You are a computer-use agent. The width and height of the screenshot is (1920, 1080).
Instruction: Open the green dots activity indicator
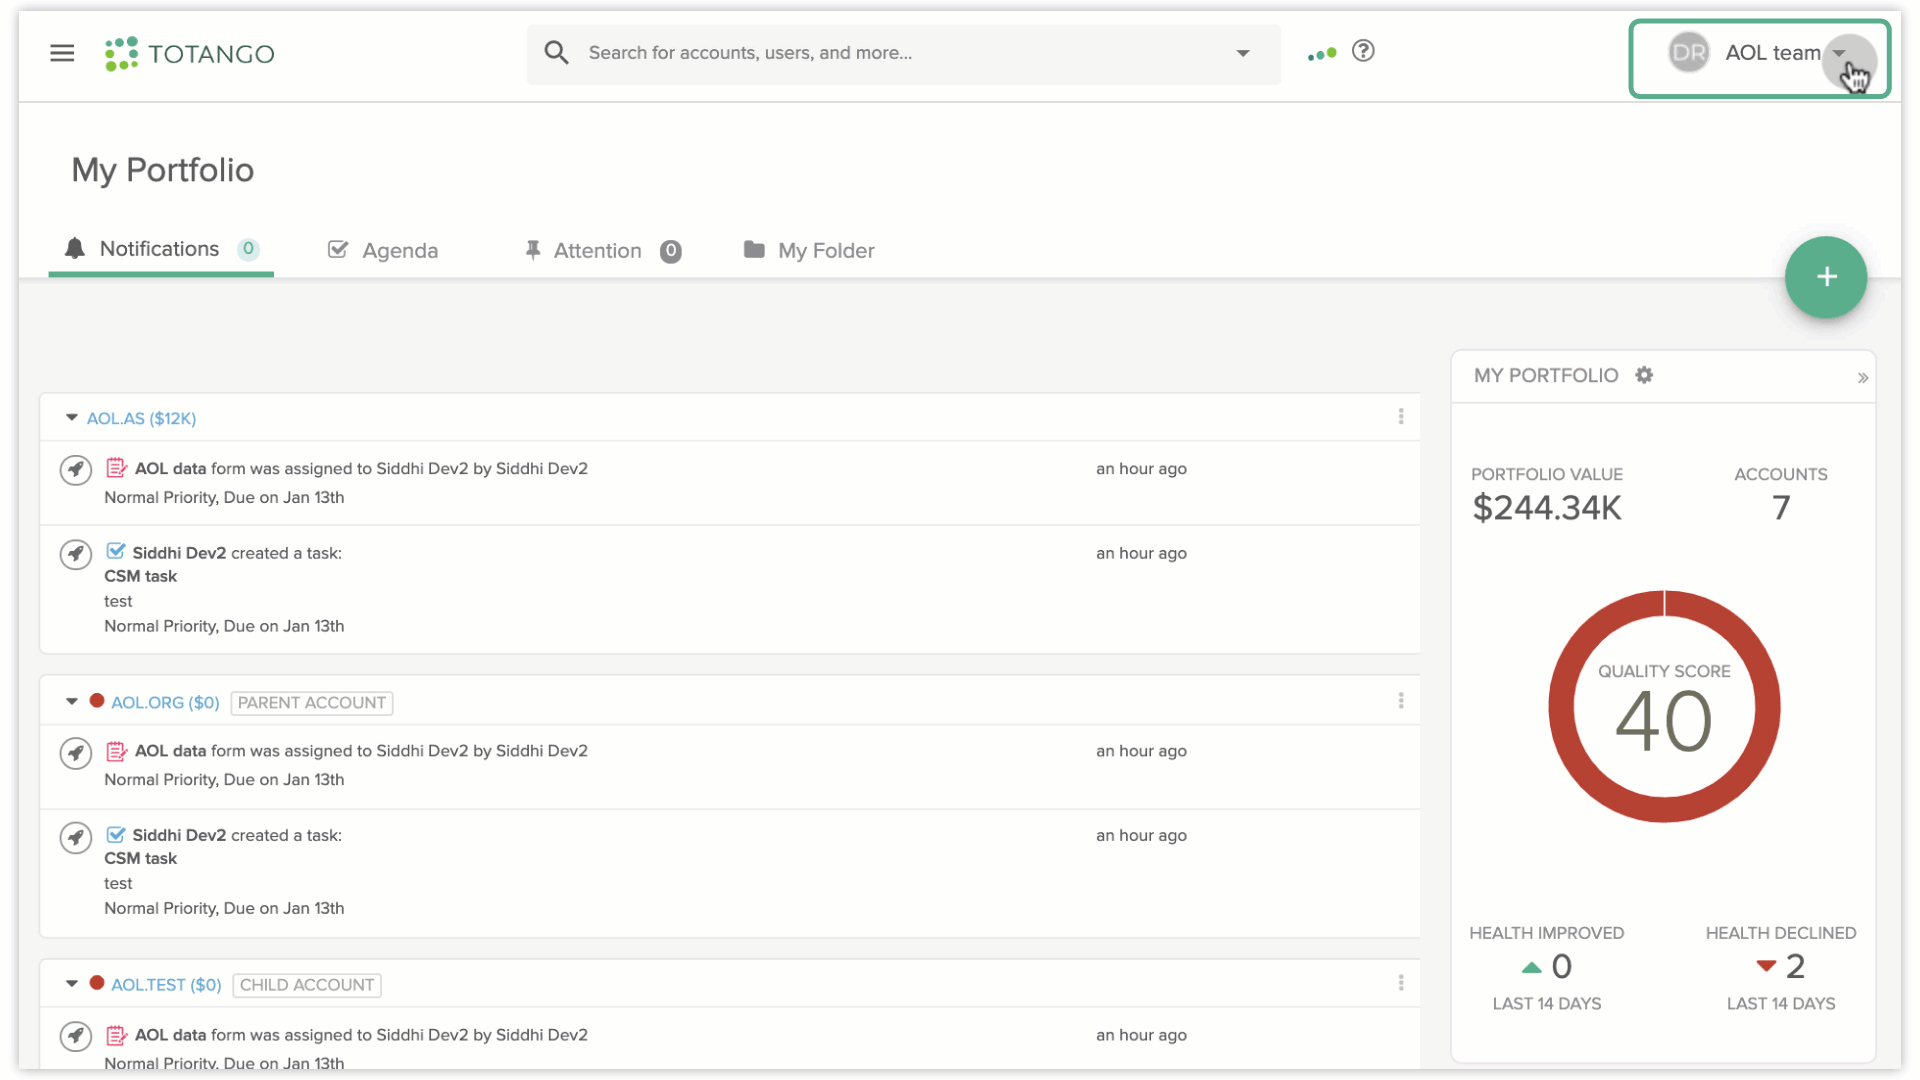(x=1322, y=54)
